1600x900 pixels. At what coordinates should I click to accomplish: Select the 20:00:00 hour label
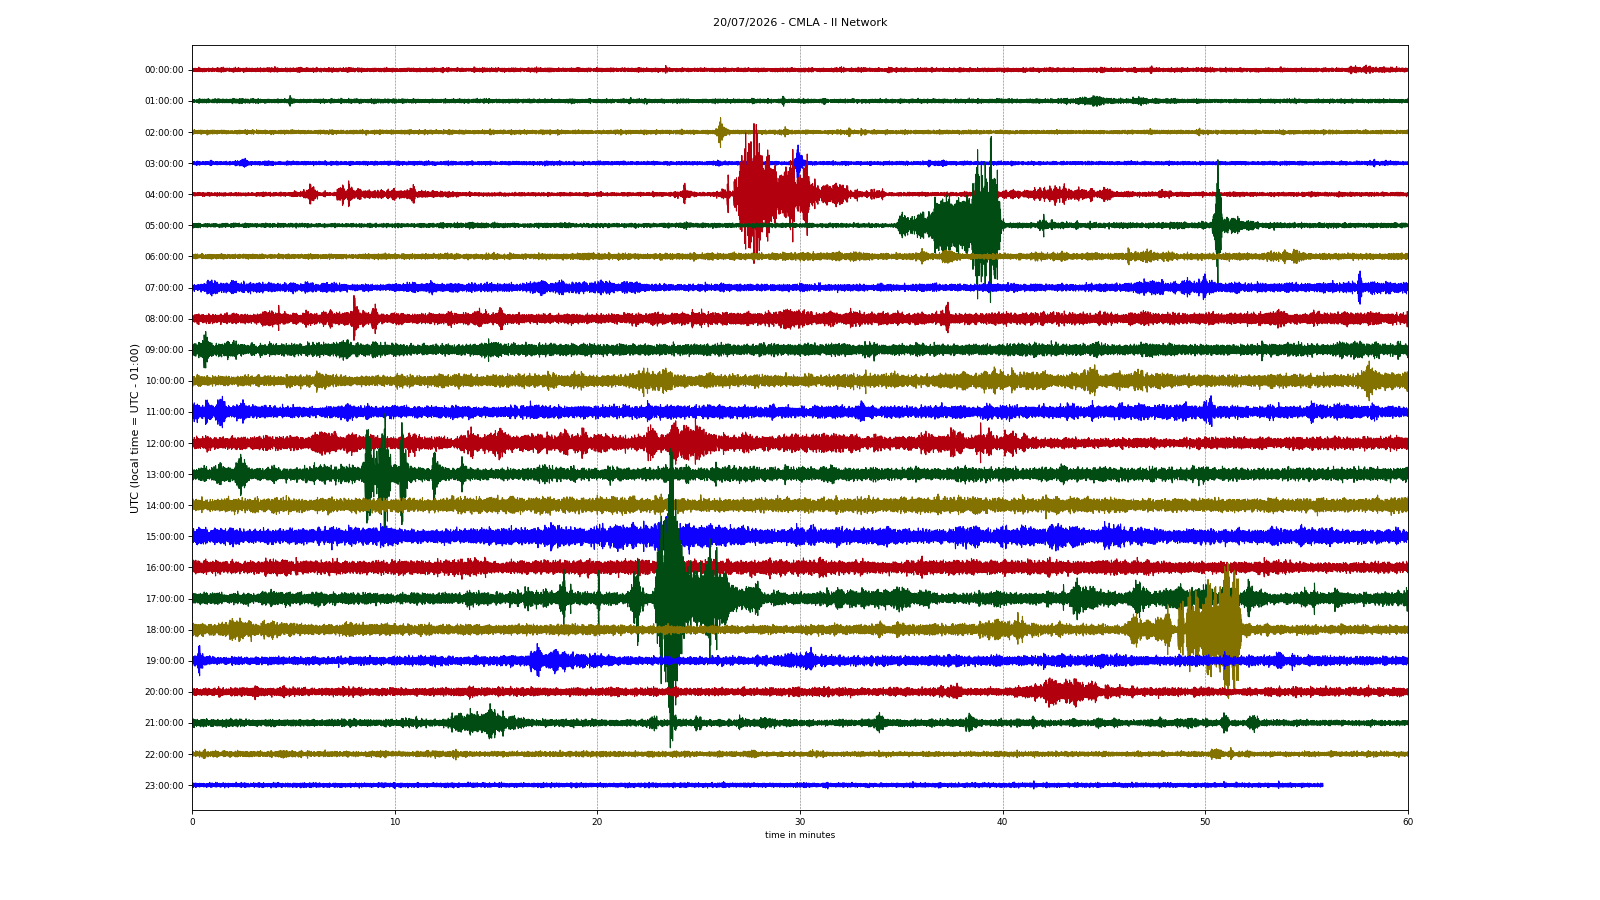coord(164,692)
